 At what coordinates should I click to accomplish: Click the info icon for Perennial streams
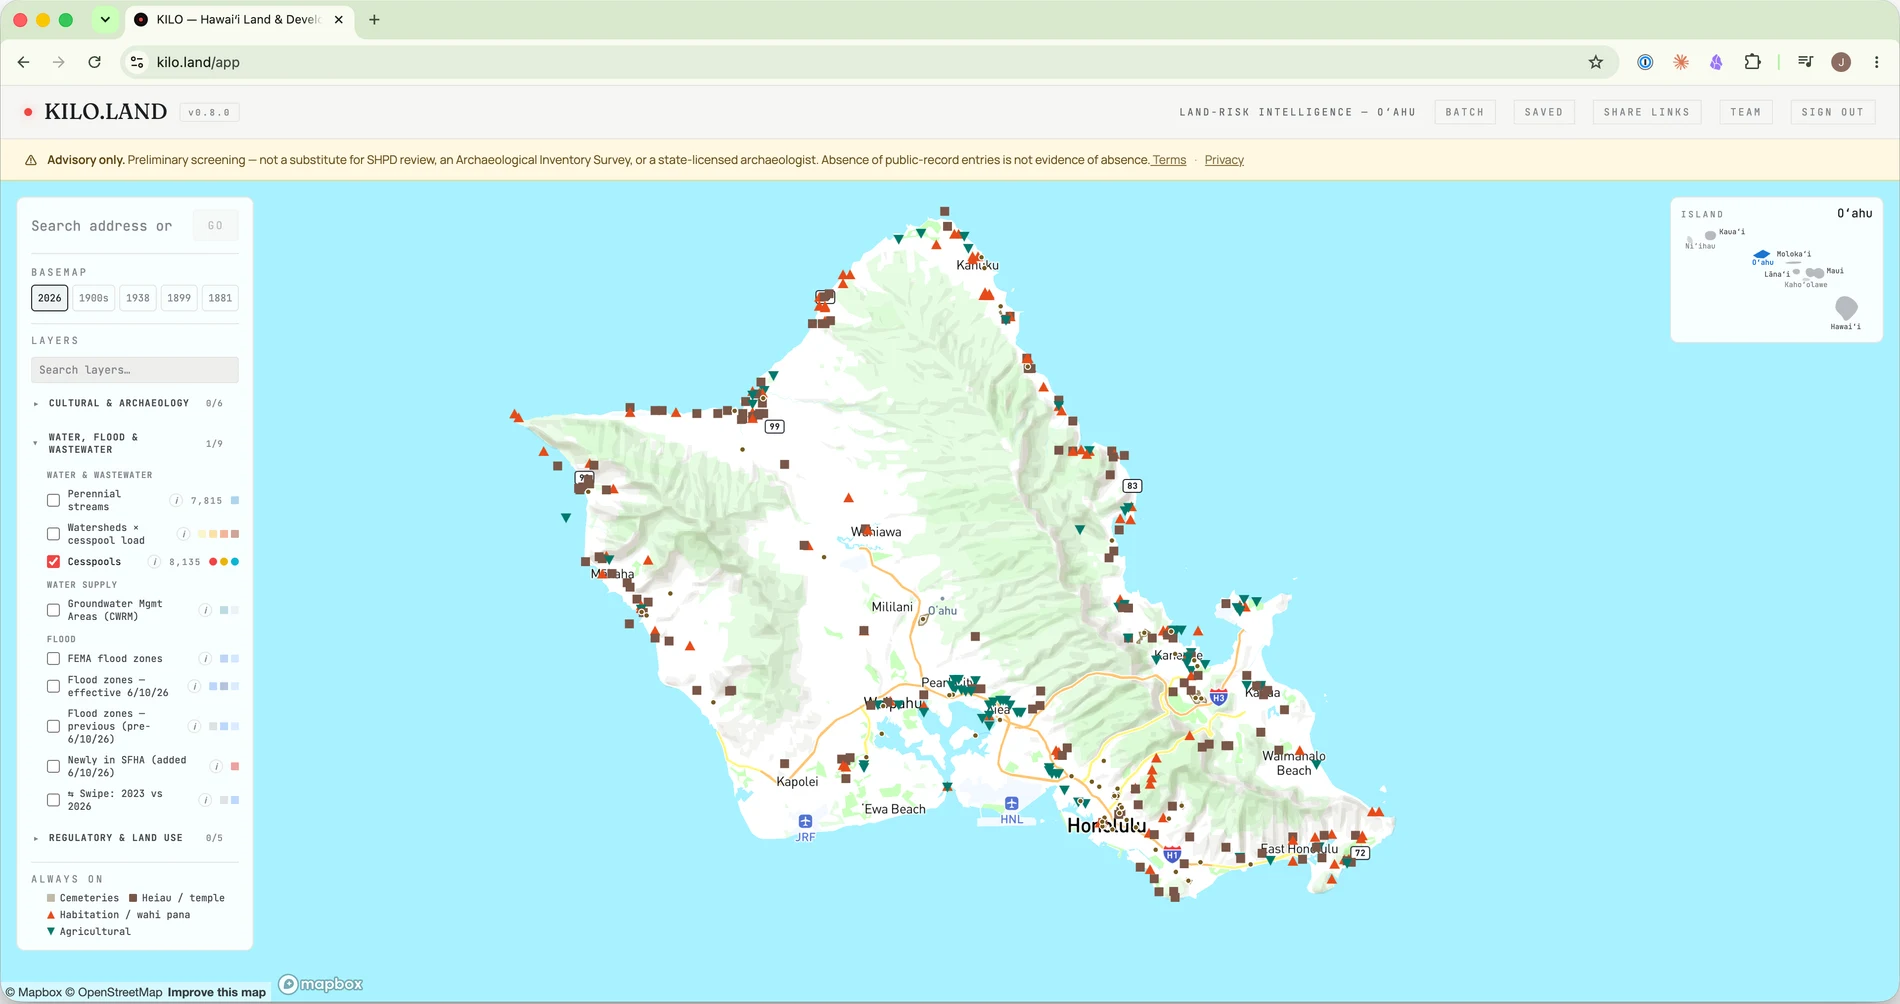[x=176, y=500]
